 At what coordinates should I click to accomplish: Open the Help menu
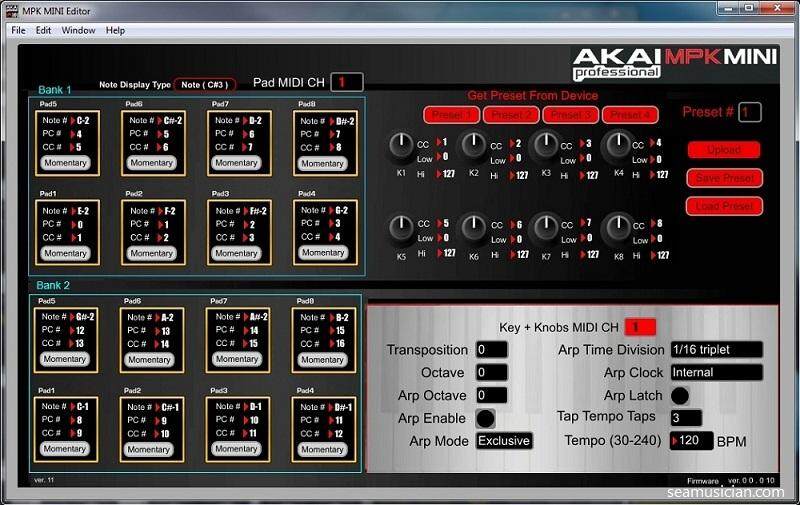(x=115, y=30)
